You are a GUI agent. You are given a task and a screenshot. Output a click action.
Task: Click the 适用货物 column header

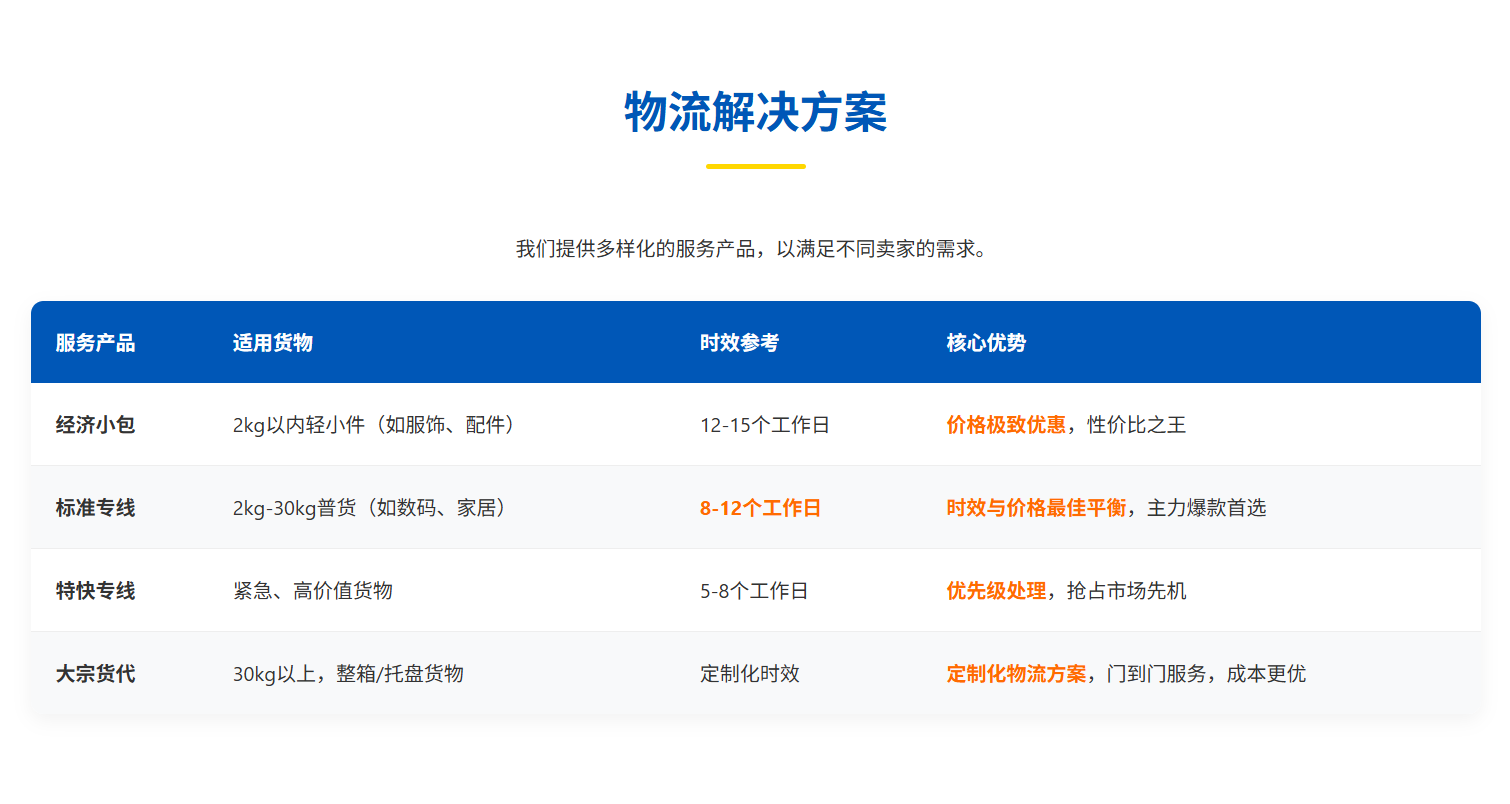272,343
